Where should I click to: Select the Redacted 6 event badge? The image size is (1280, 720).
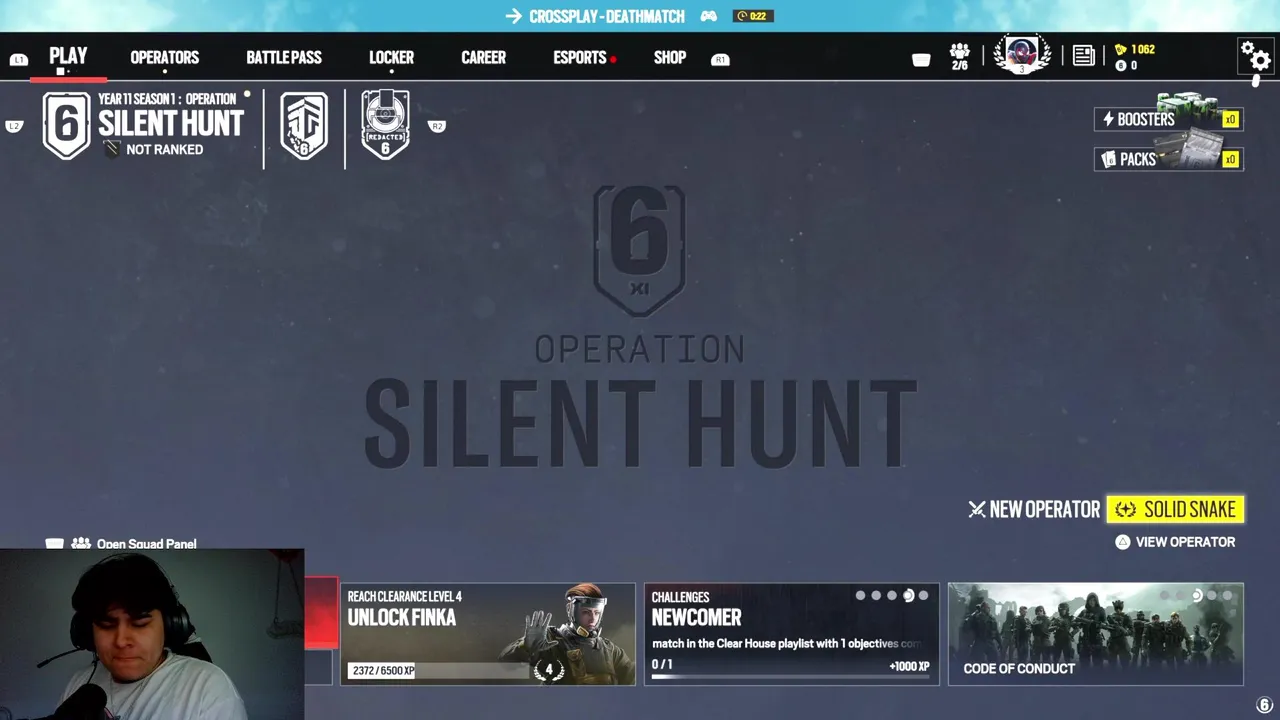(x=385, y=125)
